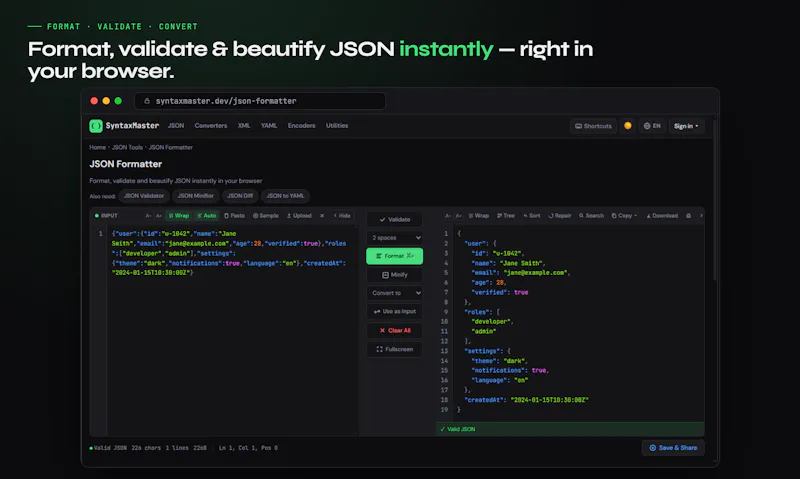
Task: Open the Convert to dropdown
Action: (395, 293)
